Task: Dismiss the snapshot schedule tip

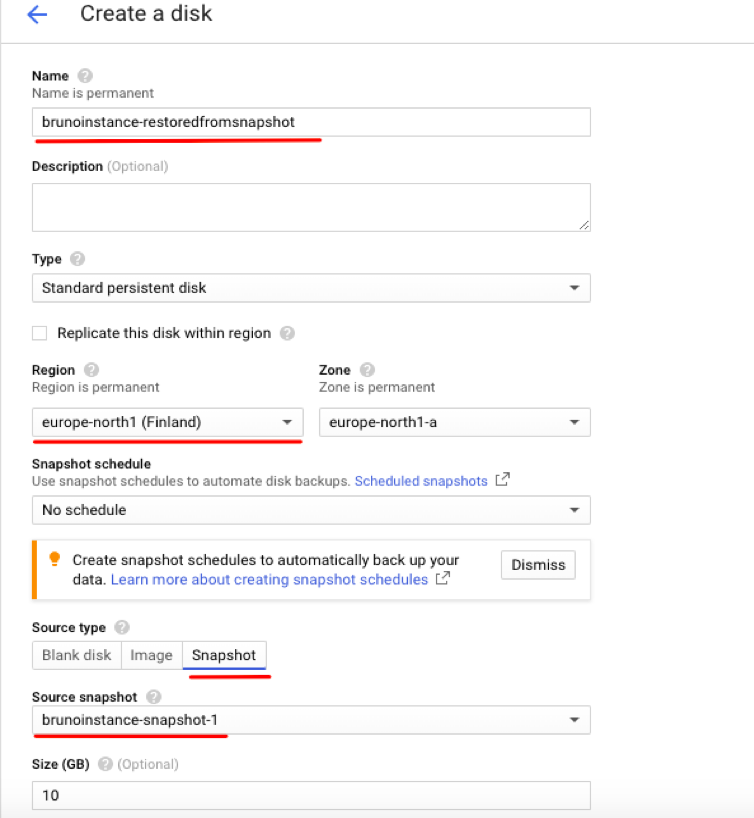Action: [x=538, y=565]
